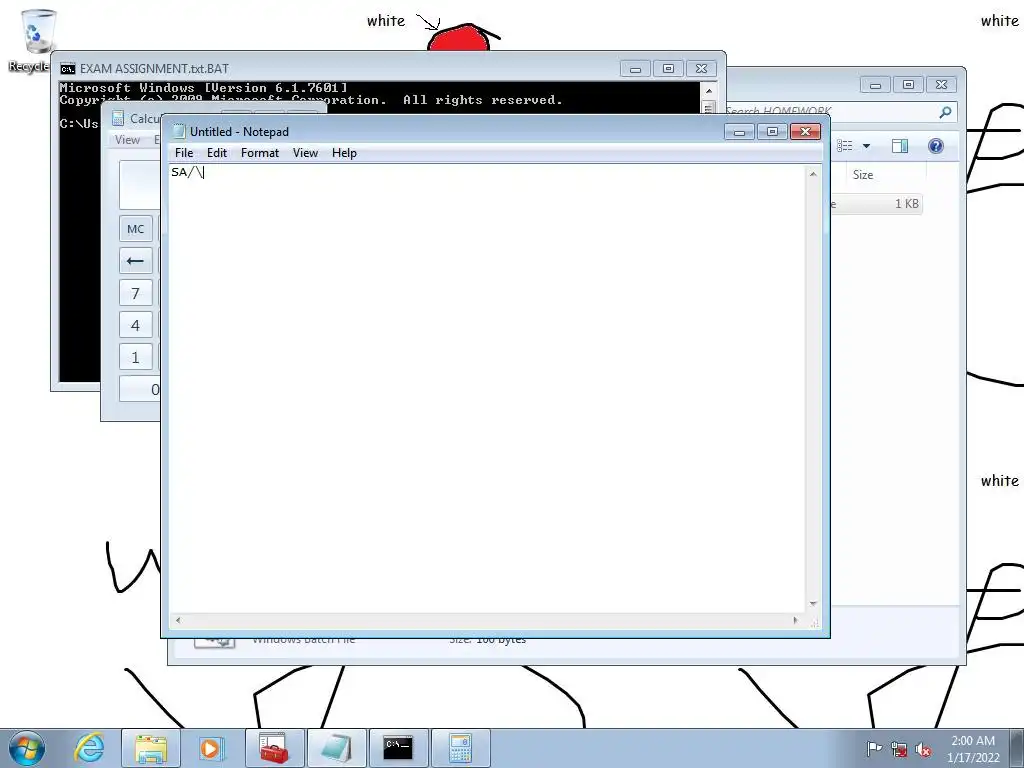This screenshot has width=1024, height=768.
Task: Click the Calculator title bar icon
Action: (x=118, y=118)
